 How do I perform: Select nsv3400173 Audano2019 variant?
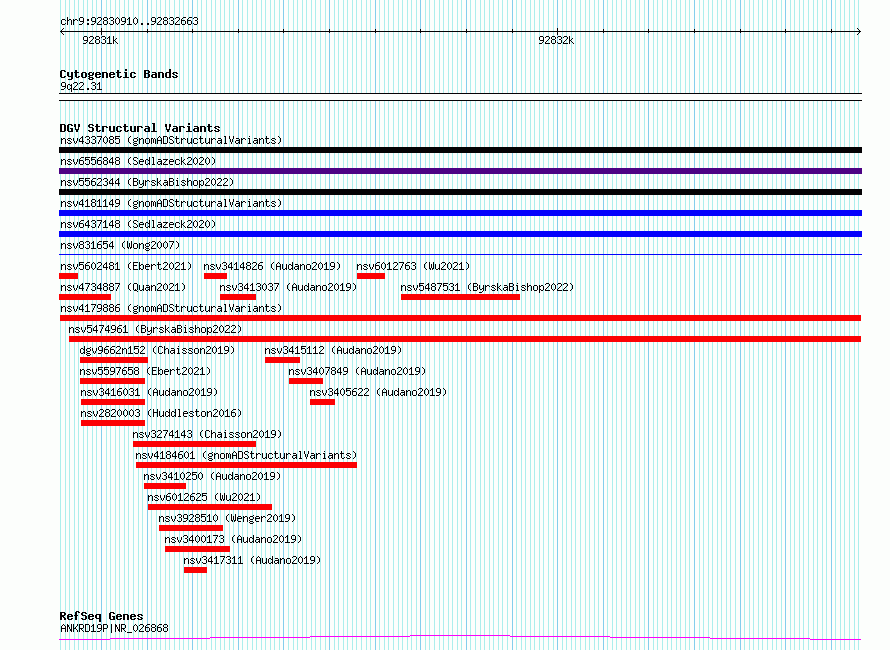(x=233, y=539)
